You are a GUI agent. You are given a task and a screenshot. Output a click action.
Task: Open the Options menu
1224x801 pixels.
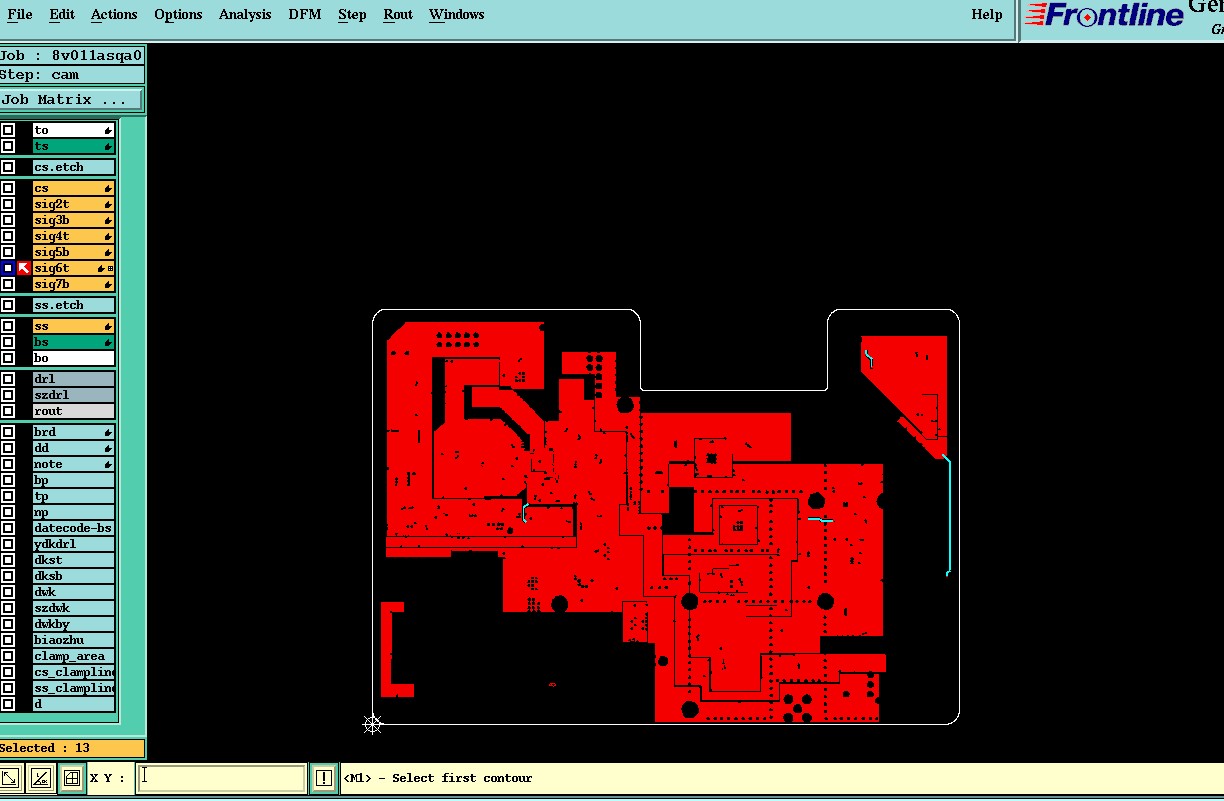point(178,14)
